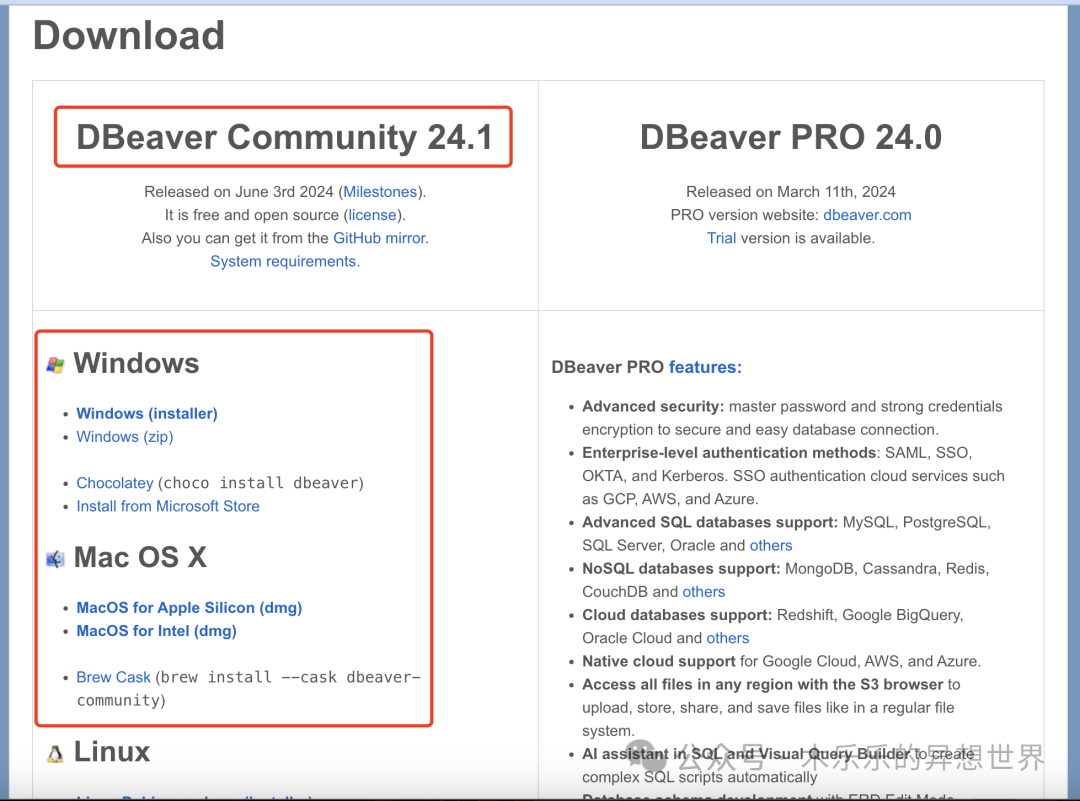Viewport: 1080px width, 801px height.
Task: Click the DBeaver PRO features link
Action: pyautogui.click(x=705, y=367)
